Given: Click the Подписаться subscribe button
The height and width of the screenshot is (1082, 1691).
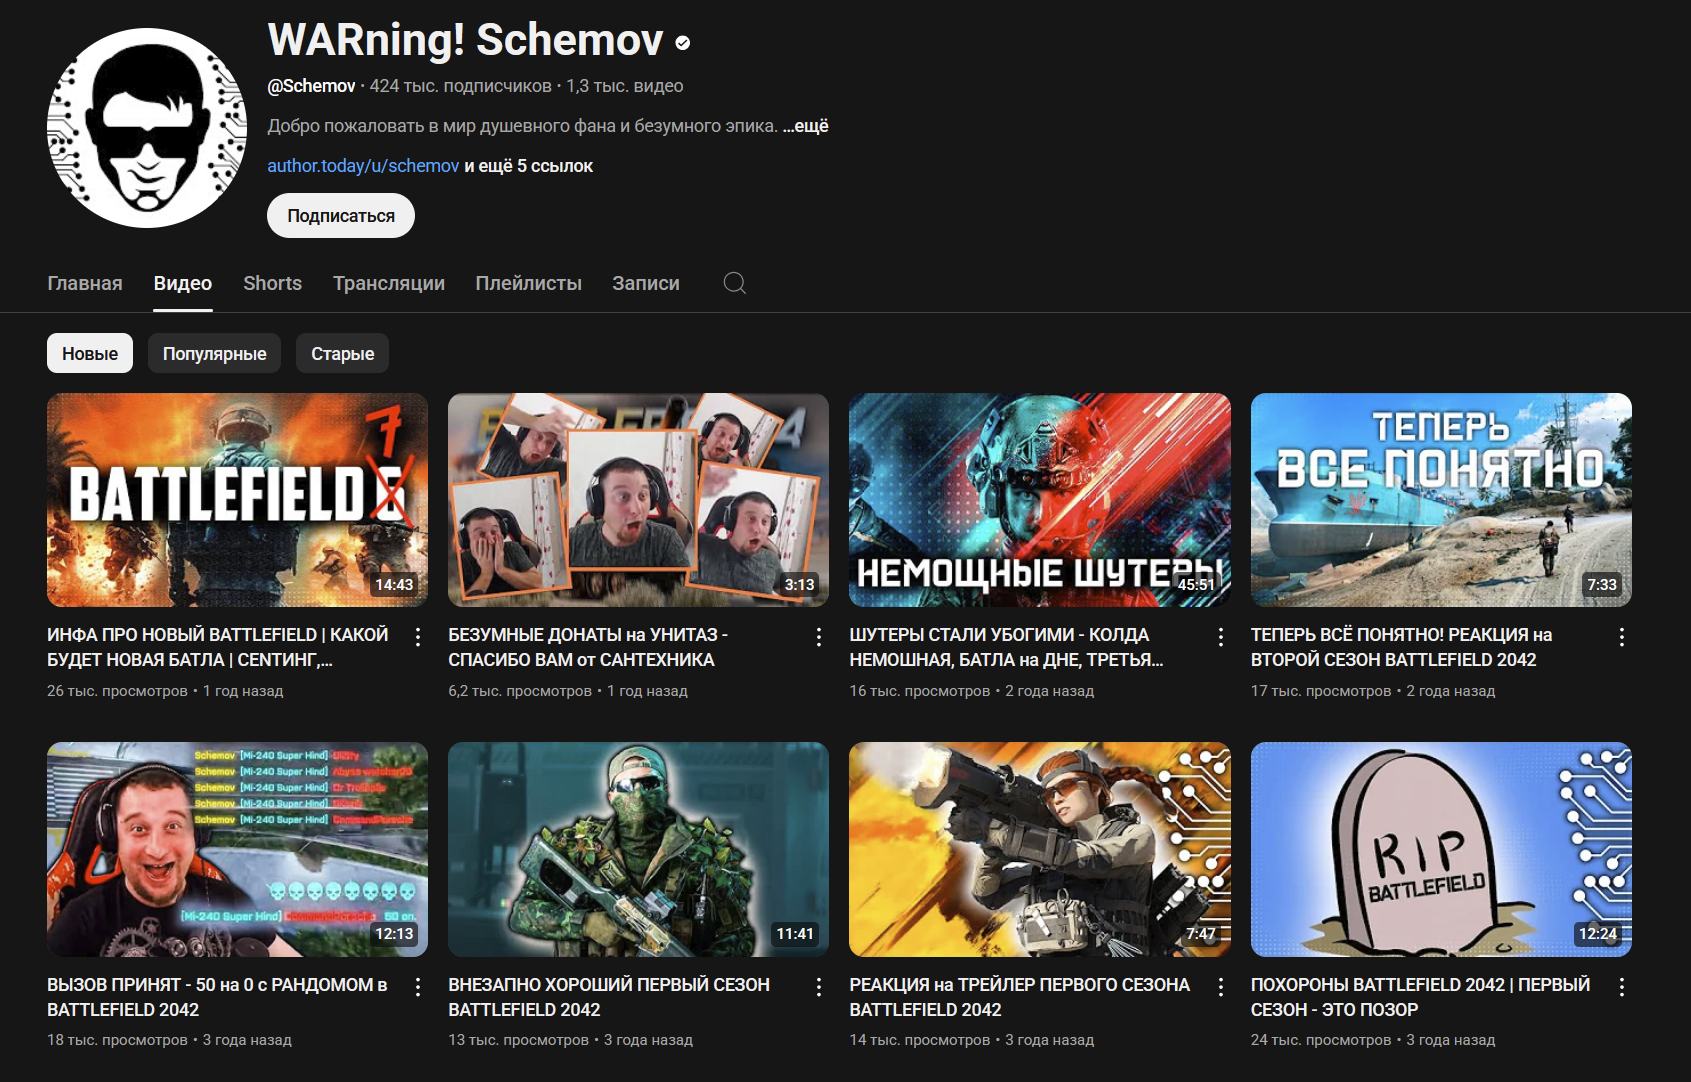Looking at the screenshot, I should [341, 216].
